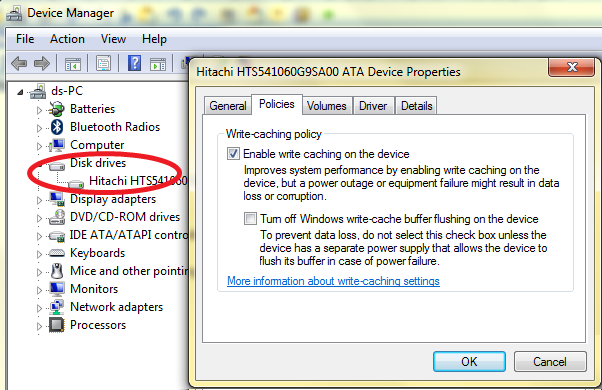This screenshot has height=390, width=602.
Task: Select the Network adapters tree label
Action: click(116, 307)
